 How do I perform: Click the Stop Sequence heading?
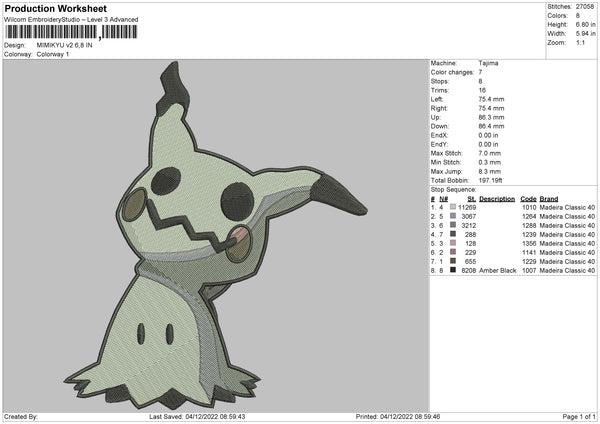pyautogui.click(x=453, y=189)
